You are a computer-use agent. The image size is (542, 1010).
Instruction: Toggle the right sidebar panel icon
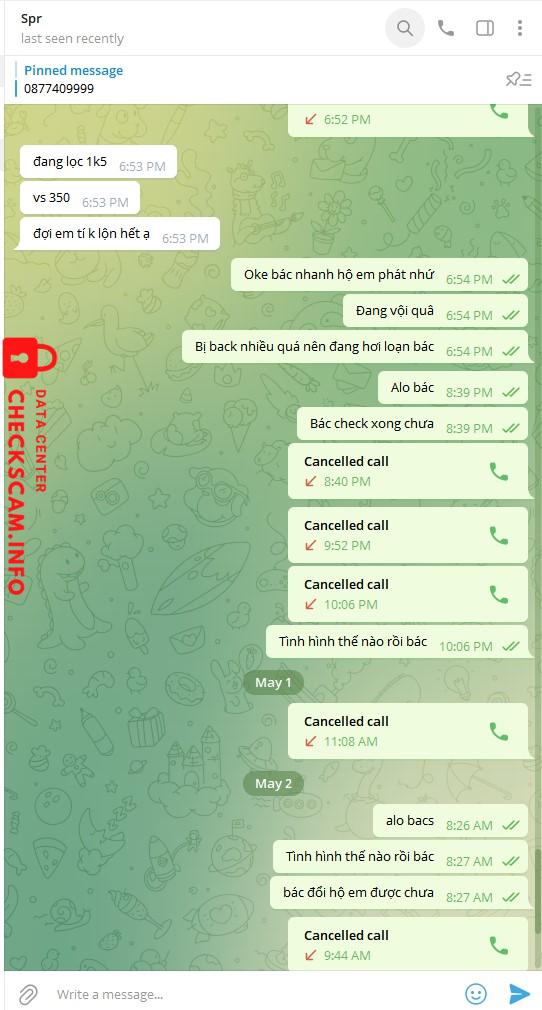click(x=485, y=28)
